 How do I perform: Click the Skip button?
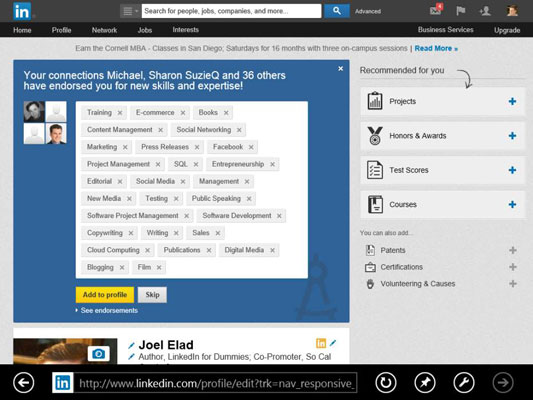tap(152, 295)
